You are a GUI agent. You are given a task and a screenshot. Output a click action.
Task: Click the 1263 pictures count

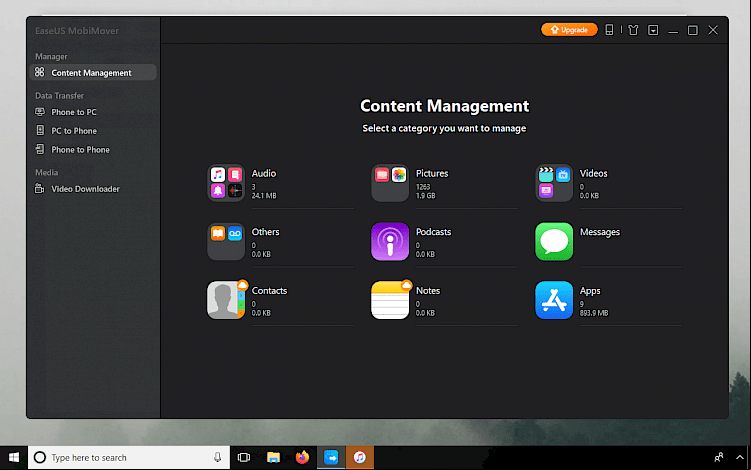tap(423, 187)
